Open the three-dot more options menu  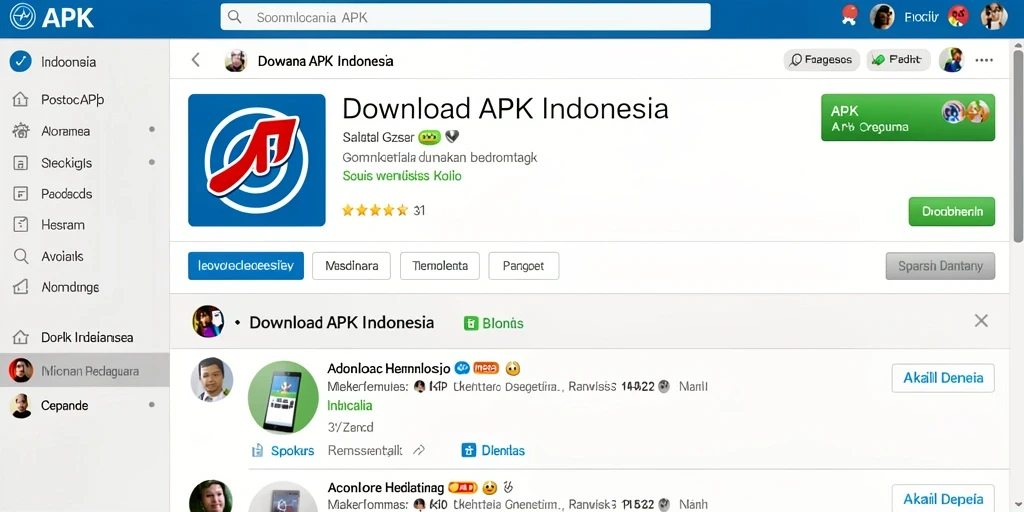pyautogui.click(x=984, y=60)
